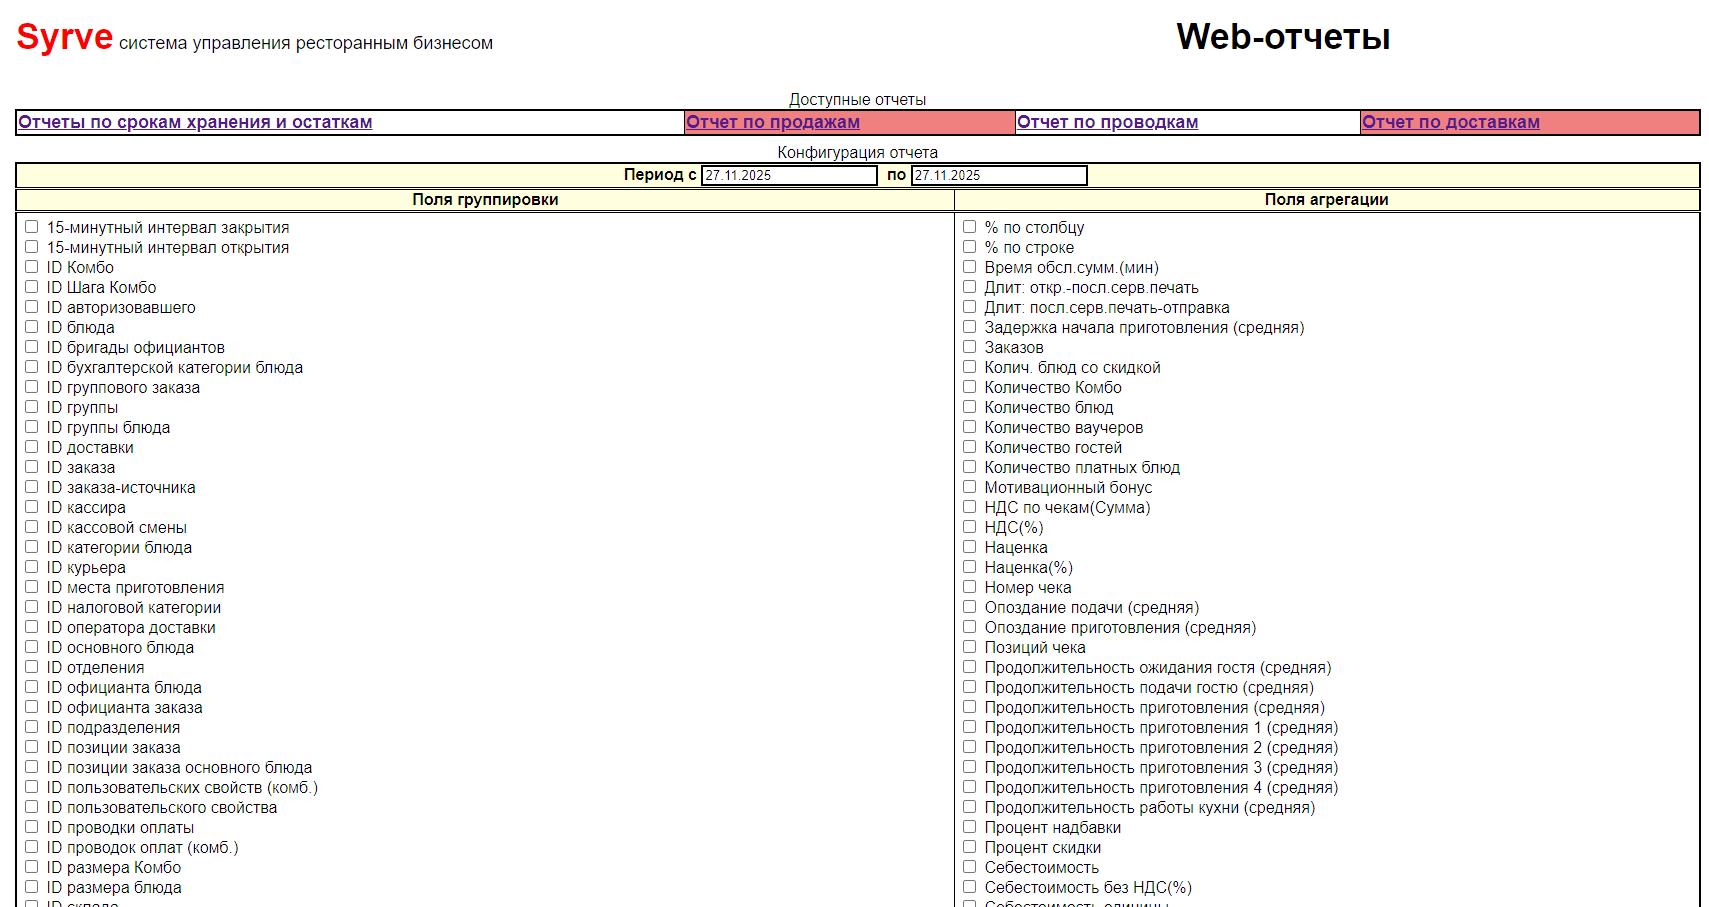This screenshot has height=907, width=1709.
Task: Open the 'Отчет по доставкам' report
Action: coord(1450,122)
